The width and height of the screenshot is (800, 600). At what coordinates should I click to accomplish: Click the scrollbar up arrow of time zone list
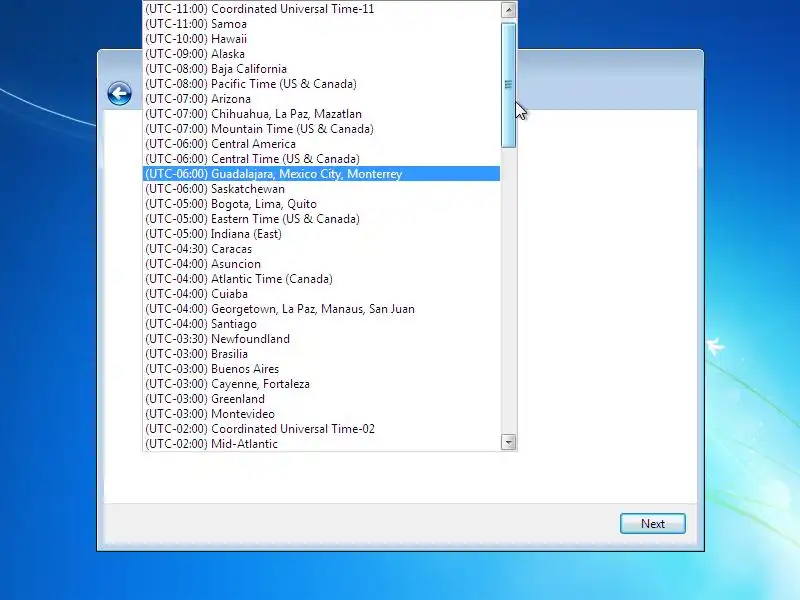pos(508,10)
